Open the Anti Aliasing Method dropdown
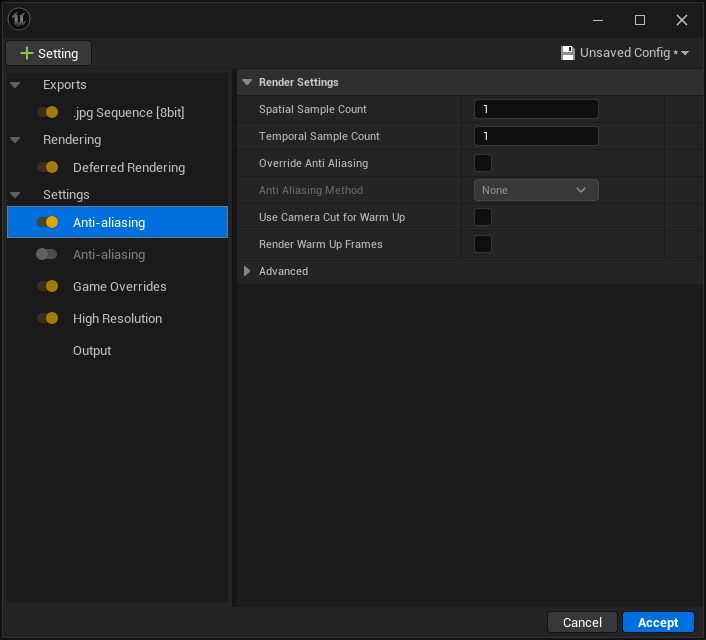Image resolution: width=706 pixels, height=640 pixels. [536, 190]
